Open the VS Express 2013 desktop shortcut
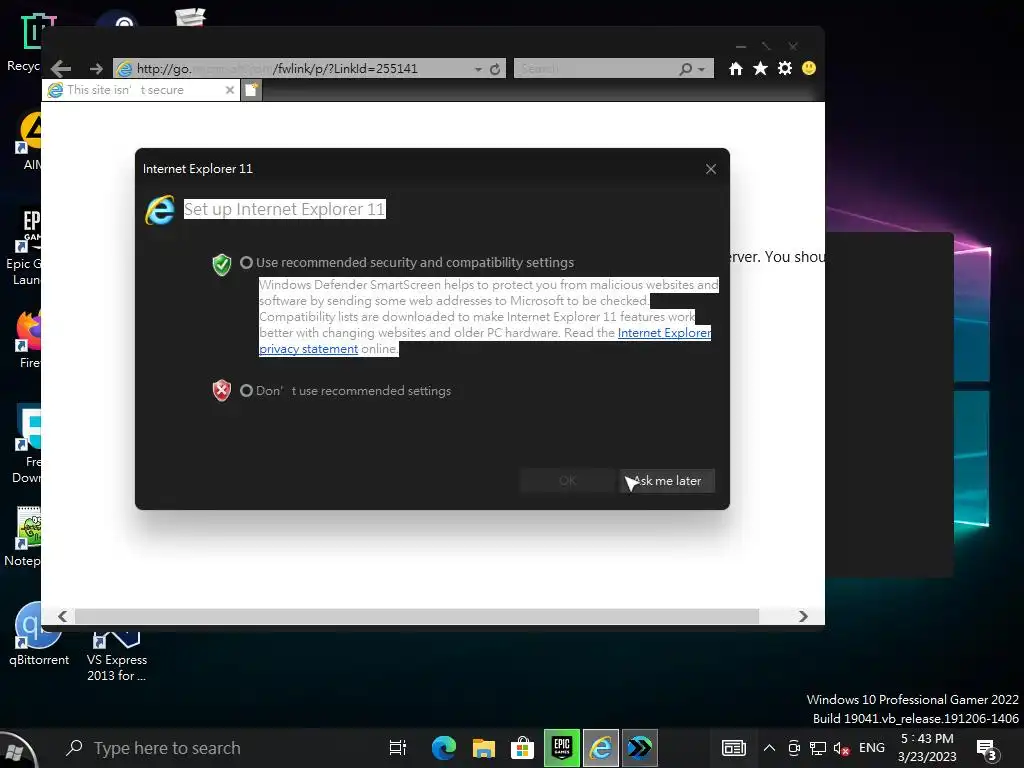Viewport: 1024px width, 768px height. (x=117, y=656)
